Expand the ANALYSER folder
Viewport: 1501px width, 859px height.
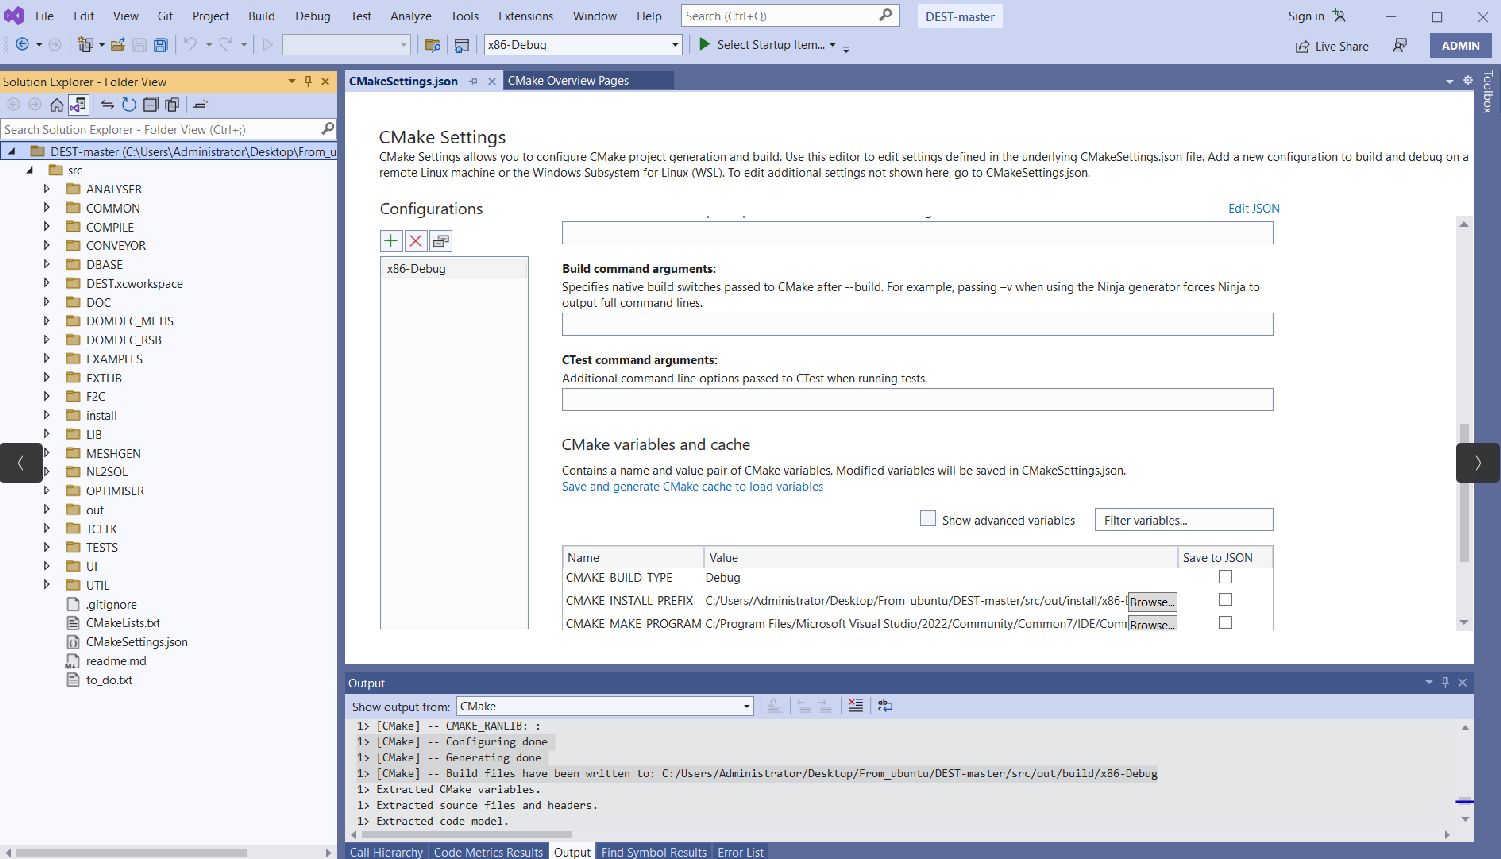(x=46, y=189)
